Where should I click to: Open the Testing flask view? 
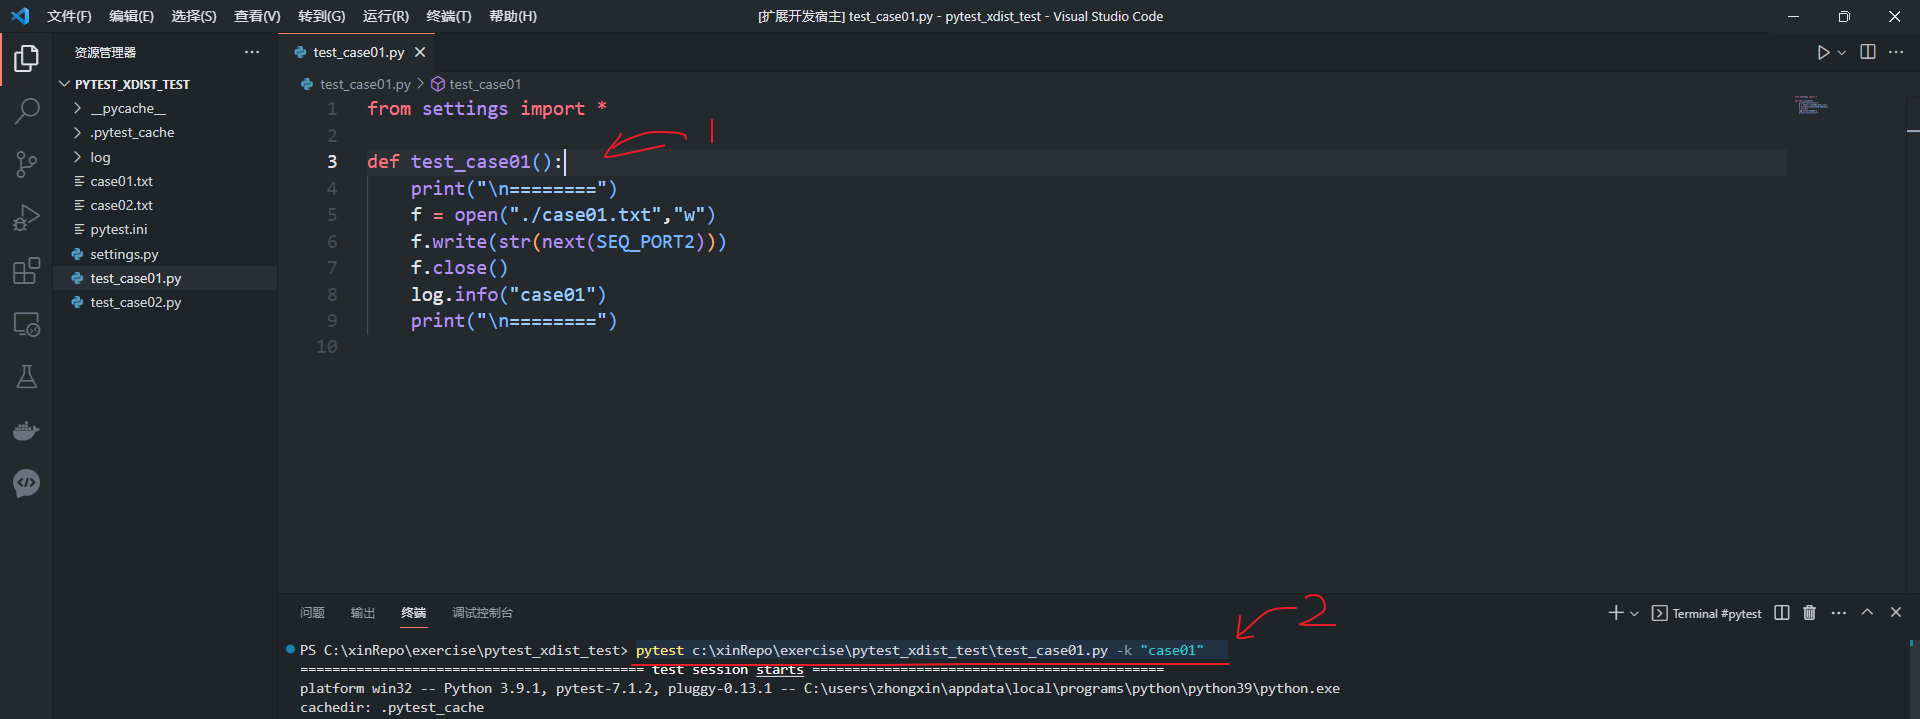click(x=27, y=377)
